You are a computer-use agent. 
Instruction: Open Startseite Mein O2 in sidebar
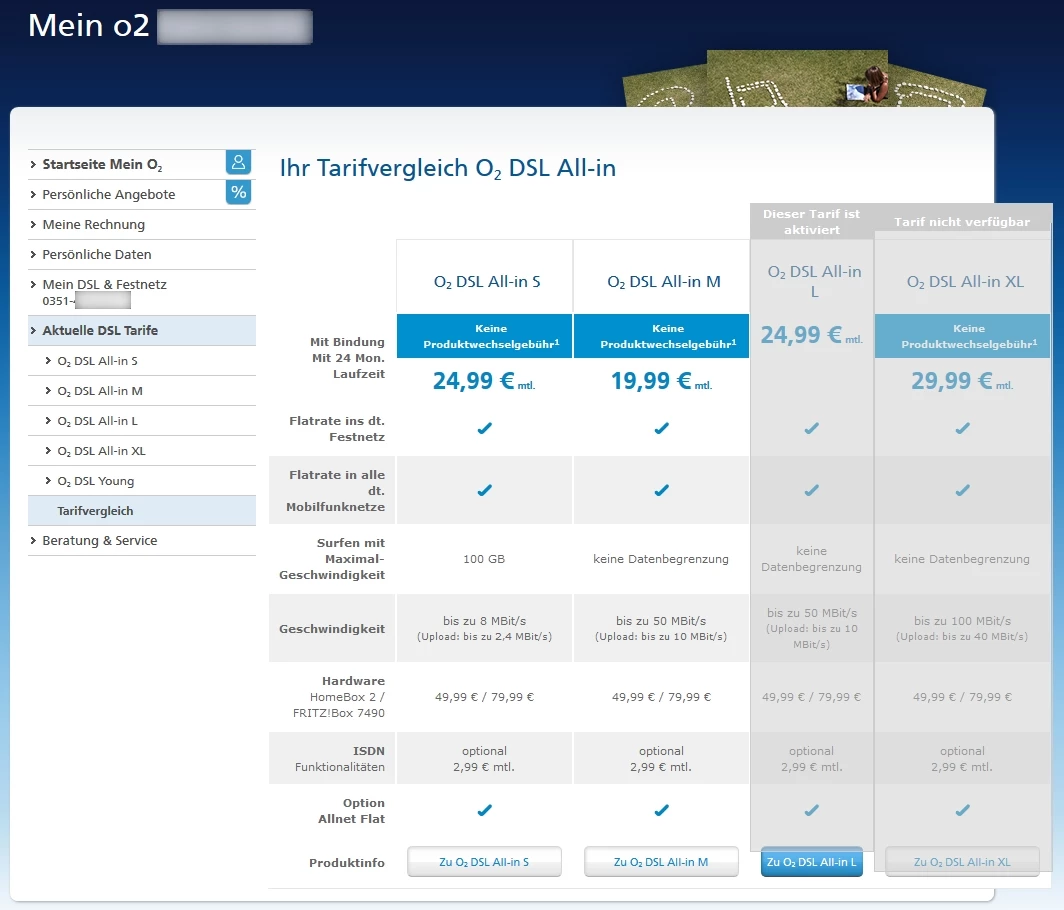[102, 164]
